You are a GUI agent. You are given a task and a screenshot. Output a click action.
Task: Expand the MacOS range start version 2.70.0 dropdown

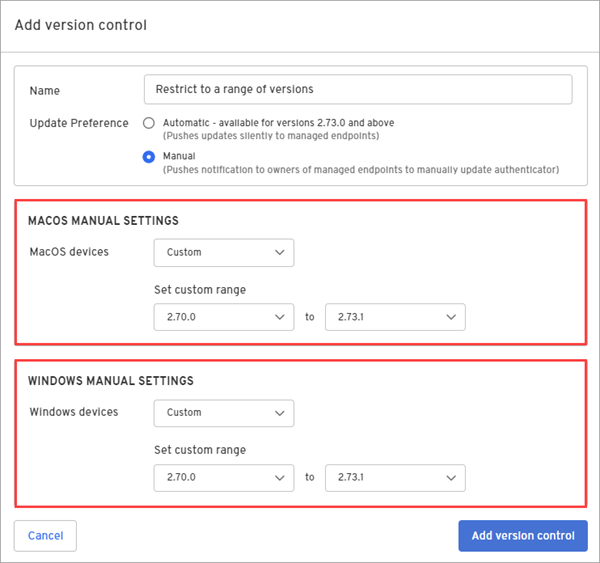click(x=223, y=317)
